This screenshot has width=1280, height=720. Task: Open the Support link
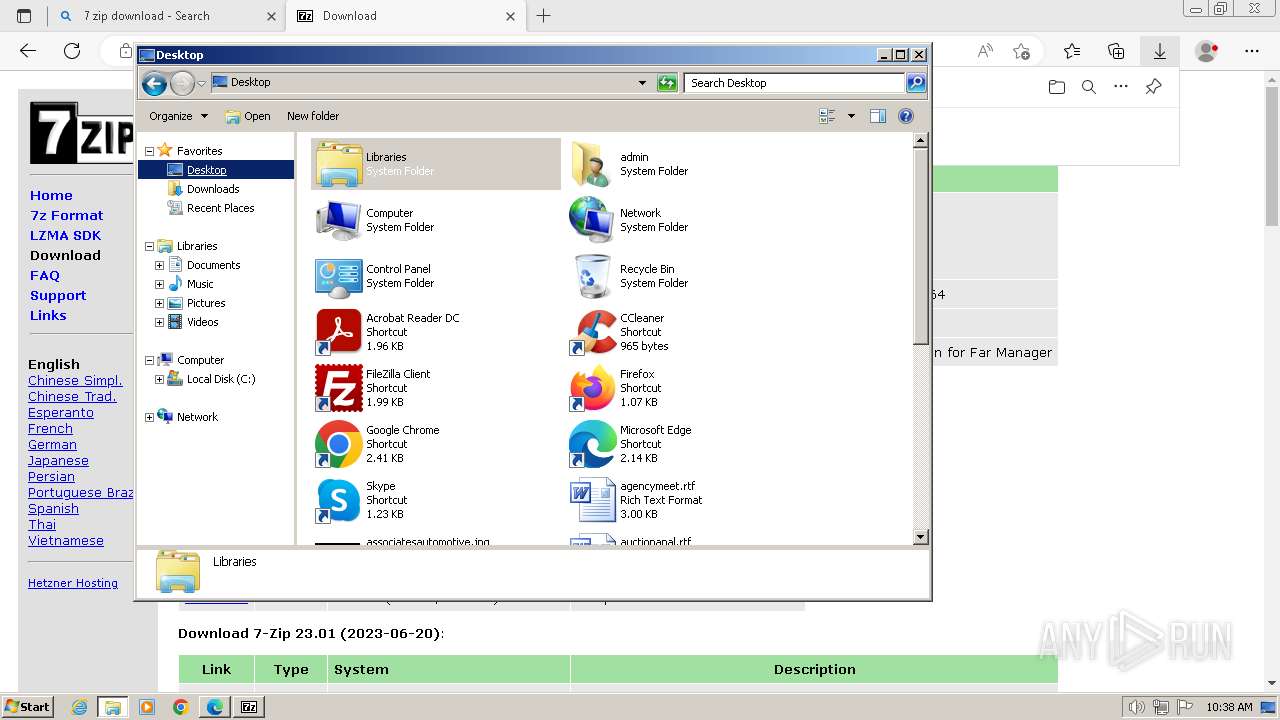pos(58,295)
